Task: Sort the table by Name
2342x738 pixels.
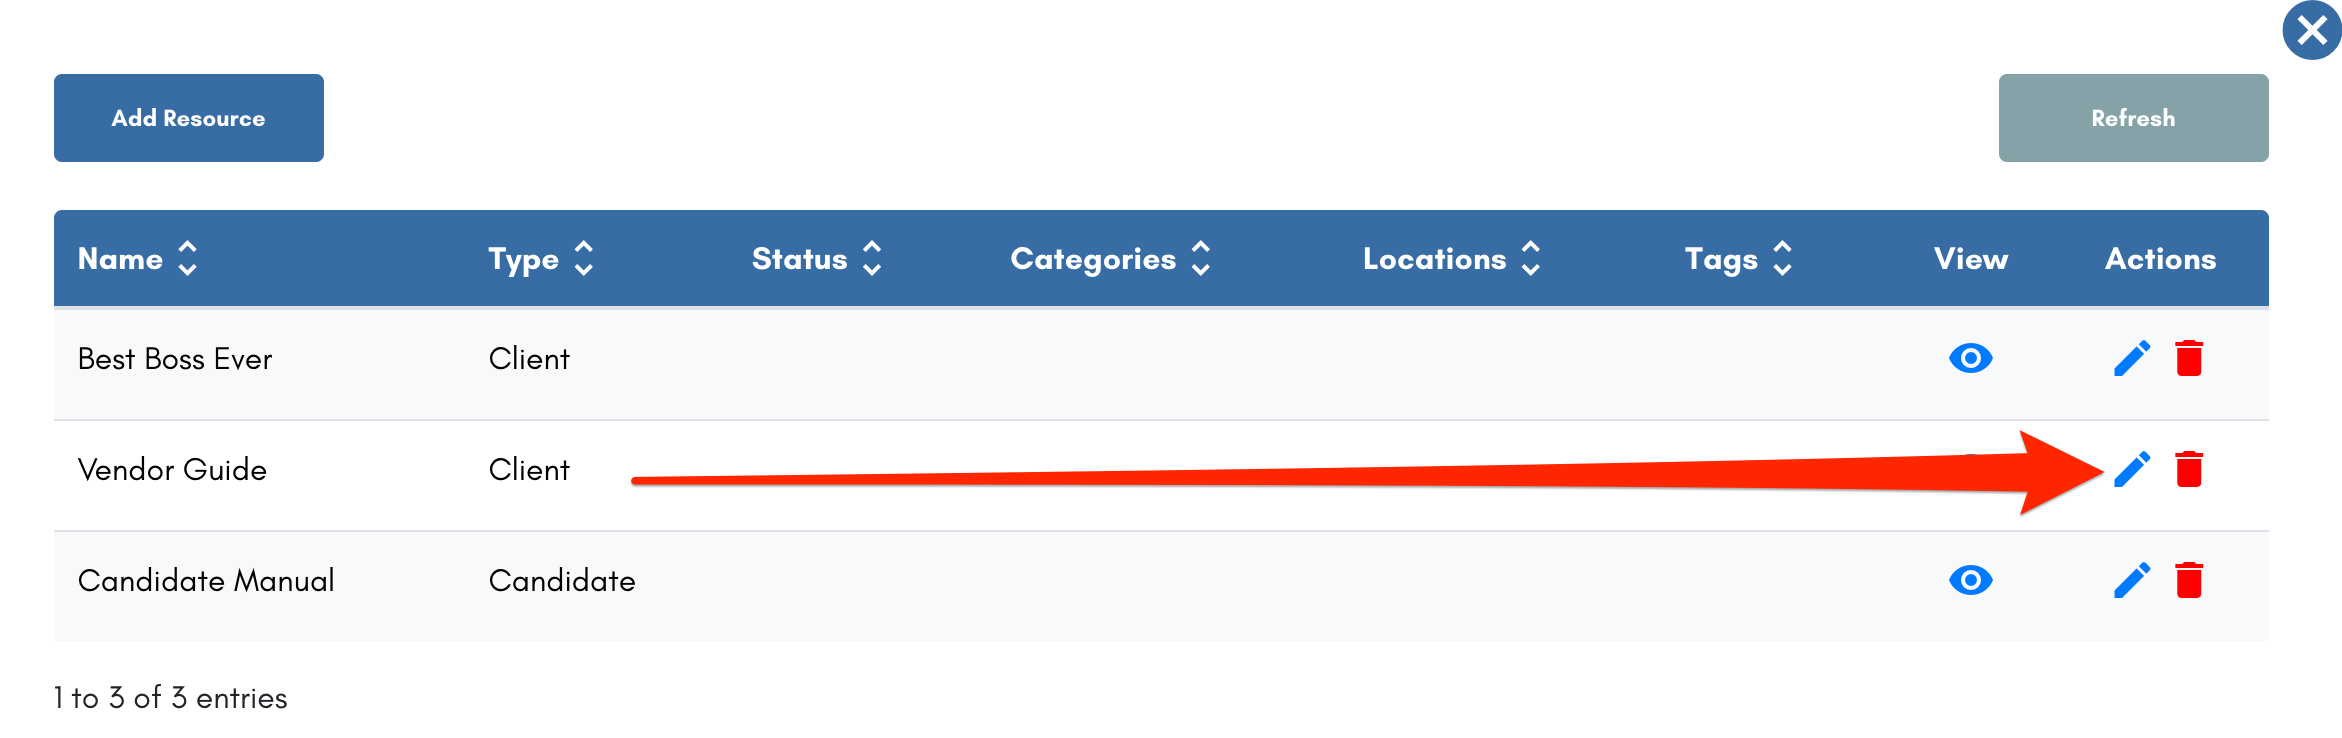Action: (138, 259)
